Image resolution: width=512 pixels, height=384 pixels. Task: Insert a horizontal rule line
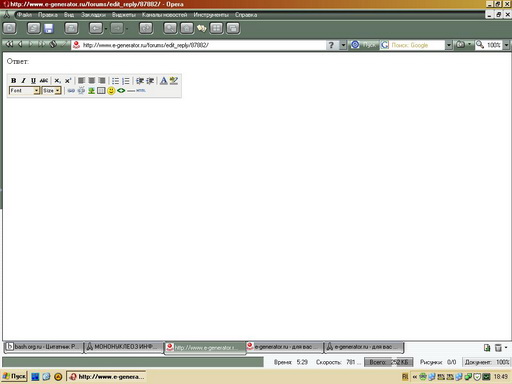point(131,91)
